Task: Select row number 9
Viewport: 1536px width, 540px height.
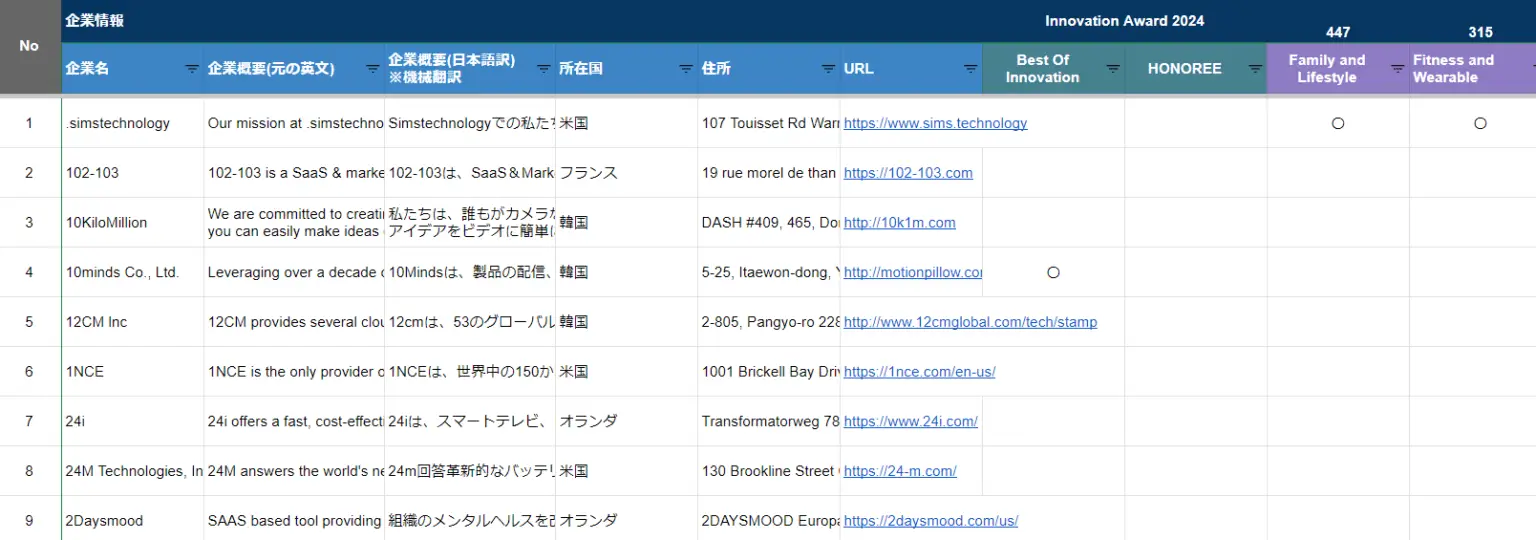Action: [x=29, y=520]
